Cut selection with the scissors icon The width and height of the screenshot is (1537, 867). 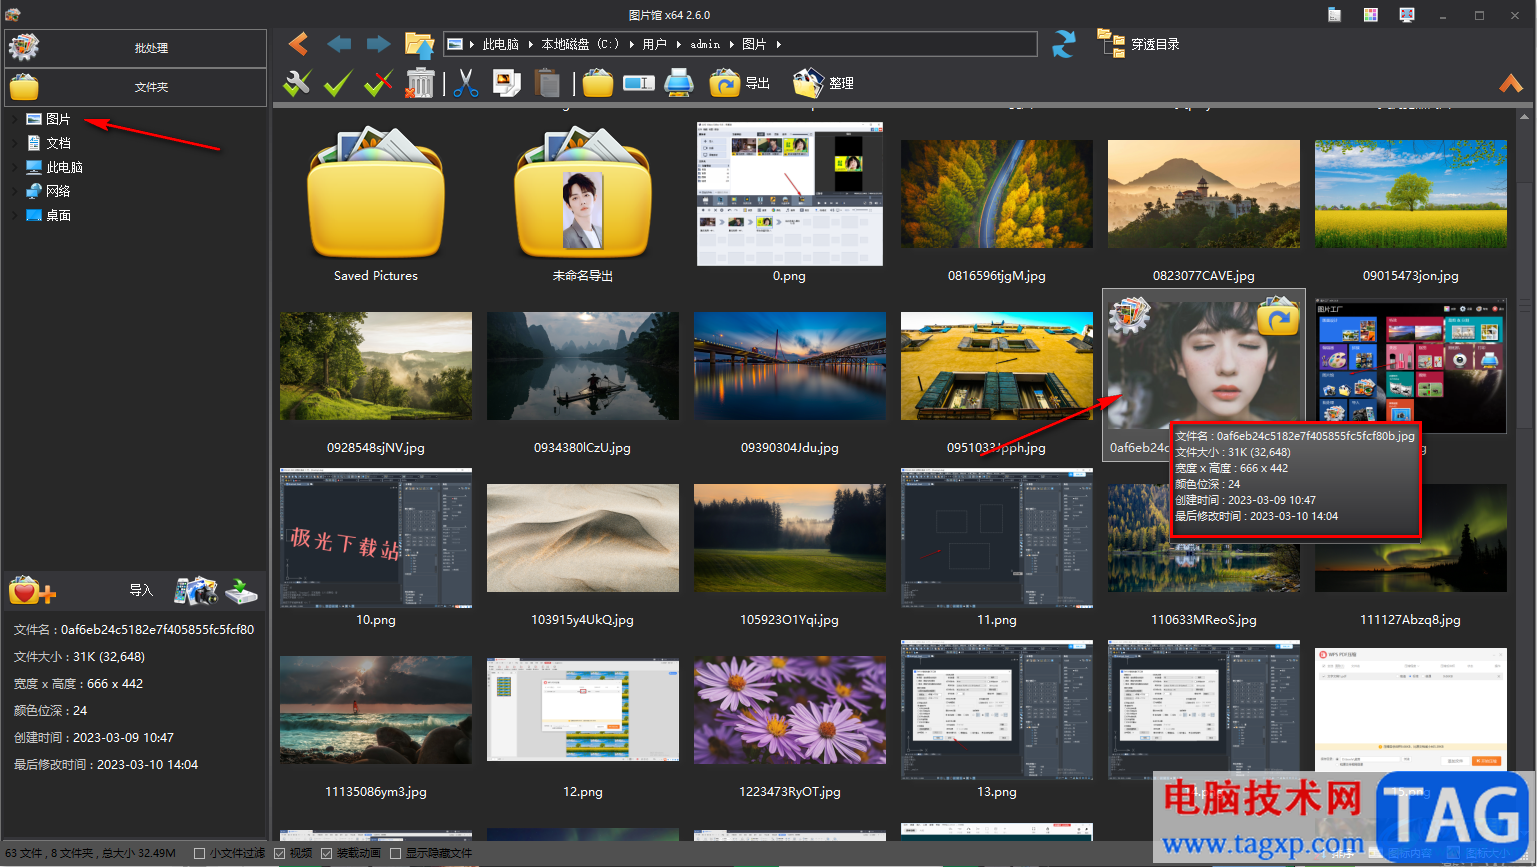click(x=465, y=83)
